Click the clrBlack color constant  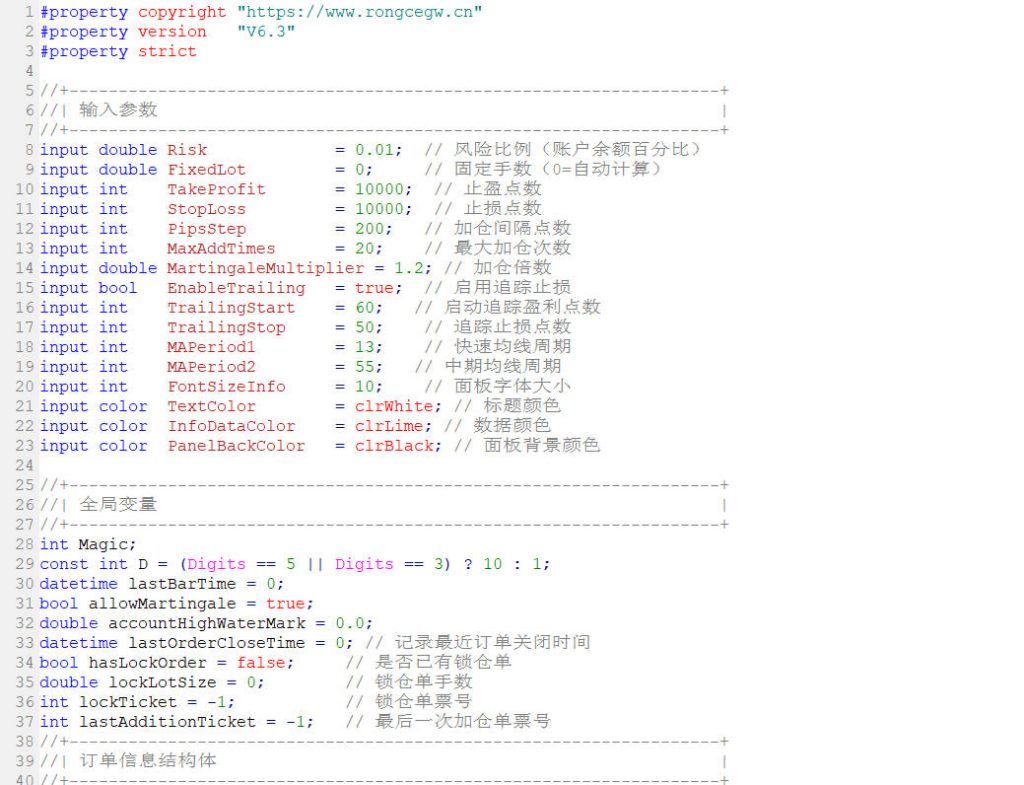point(394,446)
